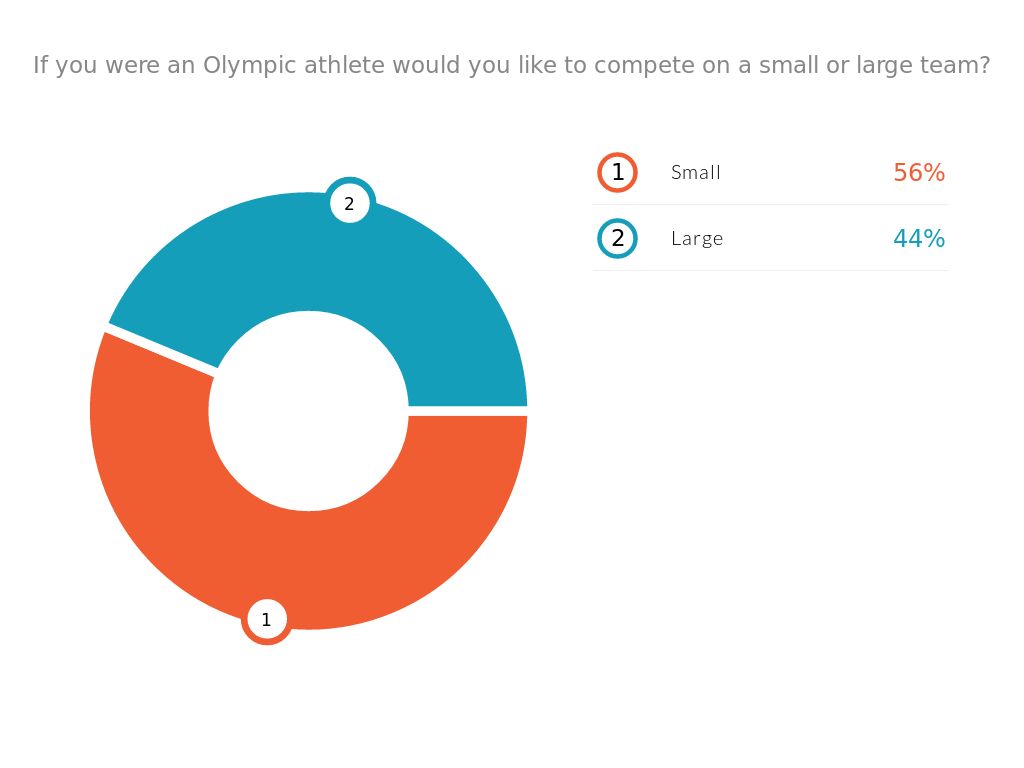The width and height of the screenshot is (1024, 768).
Task: Click the white gap between segments at left
Action: 161,350
